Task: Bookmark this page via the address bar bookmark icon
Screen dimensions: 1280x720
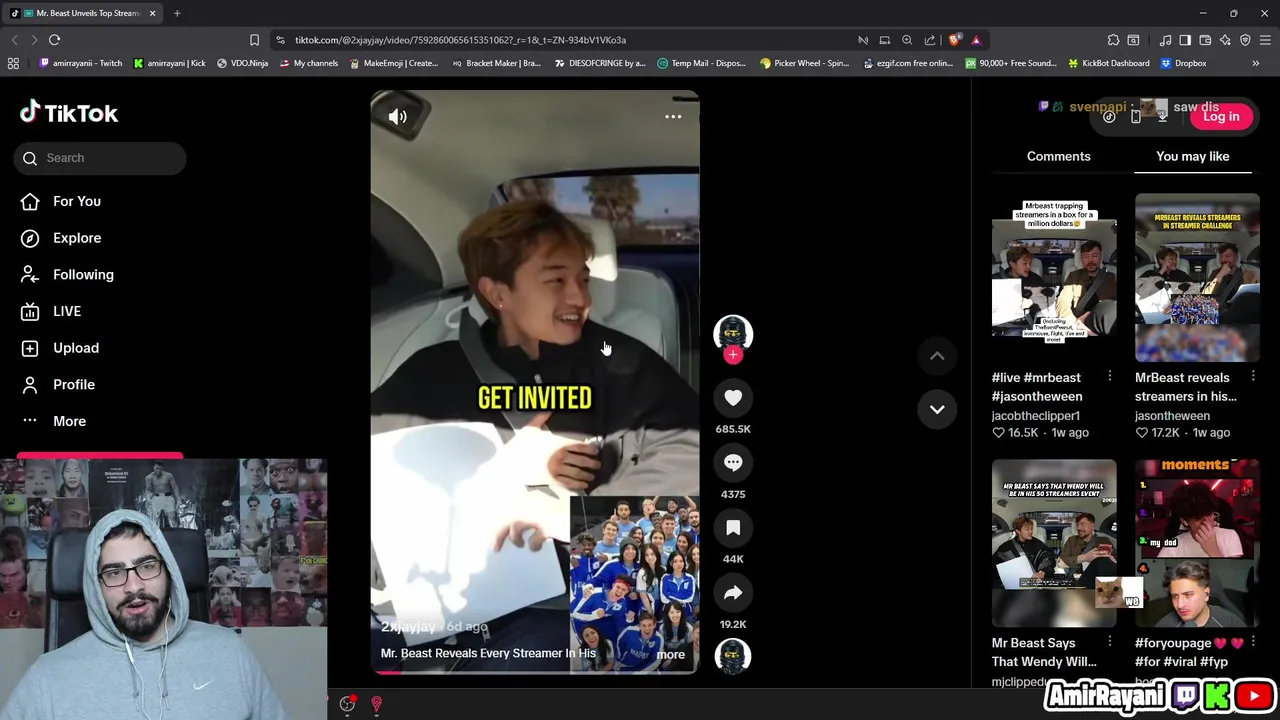Action: (254, 40)
